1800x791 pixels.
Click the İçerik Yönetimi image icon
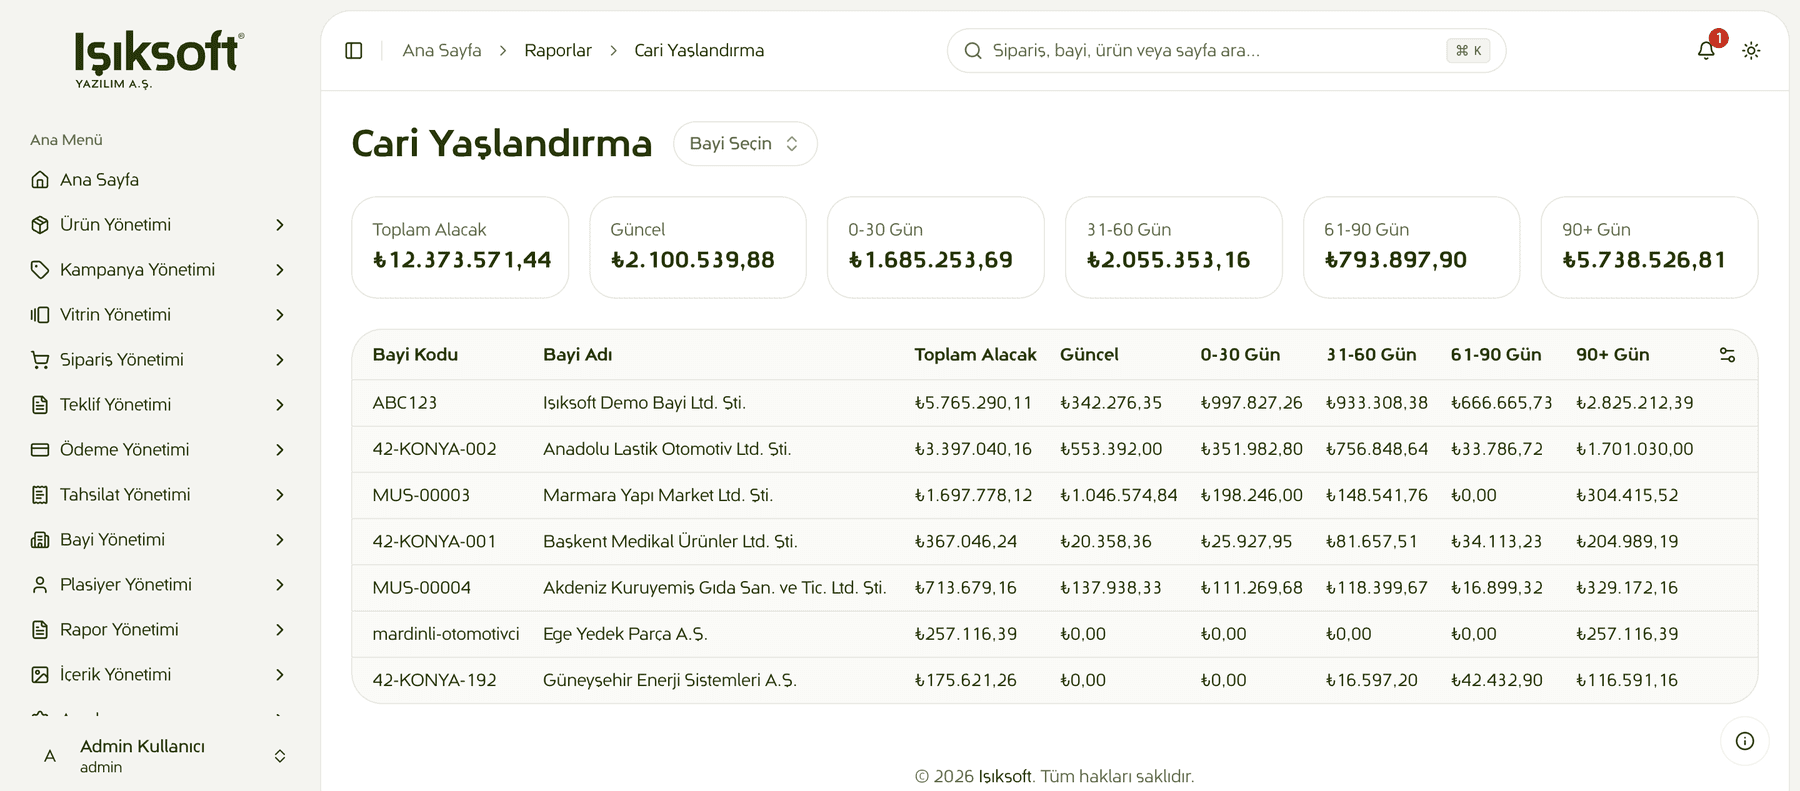tap(40, 675)
